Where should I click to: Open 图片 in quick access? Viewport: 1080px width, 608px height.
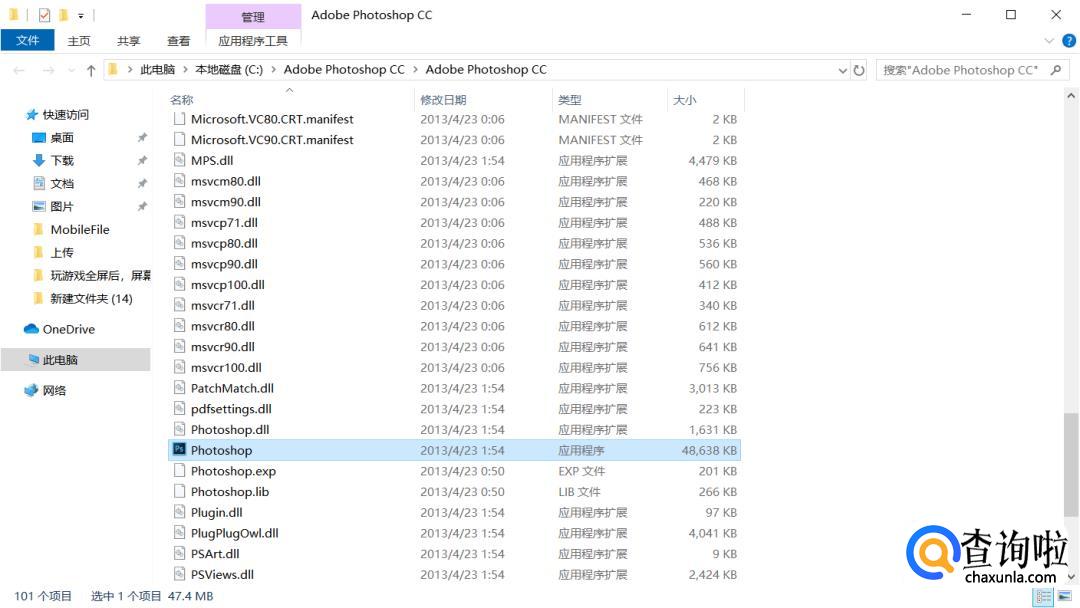[61, 207]
